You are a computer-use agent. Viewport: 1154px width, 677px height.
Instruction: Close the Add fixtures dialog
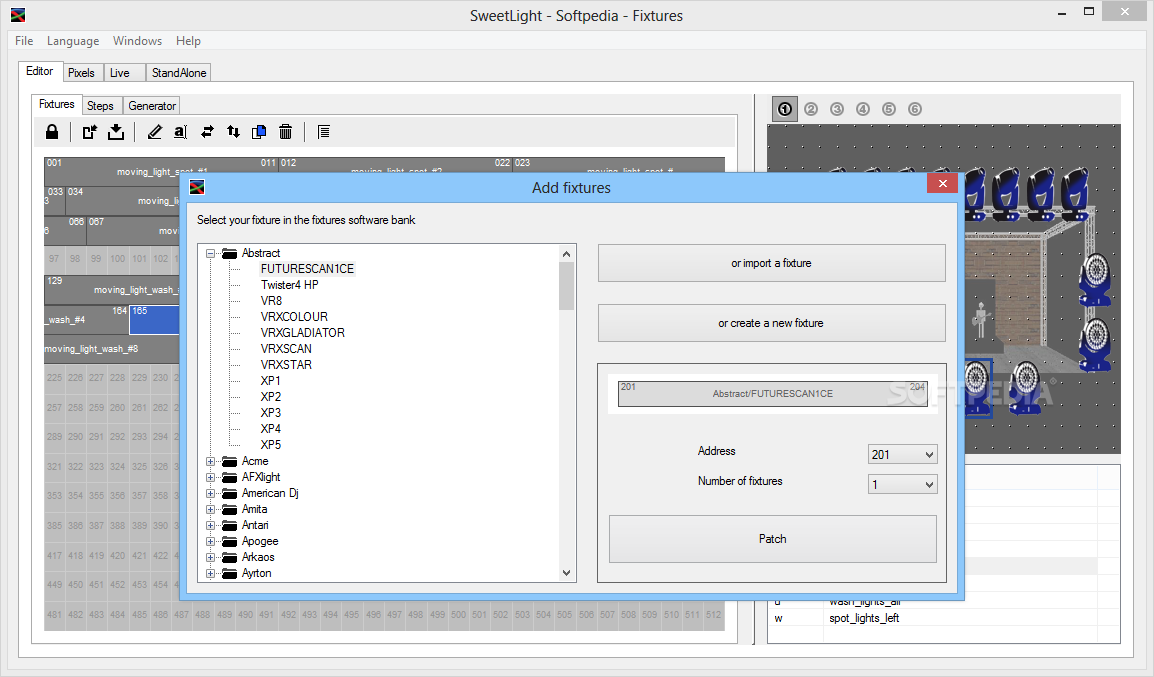(x=942, y=183)
